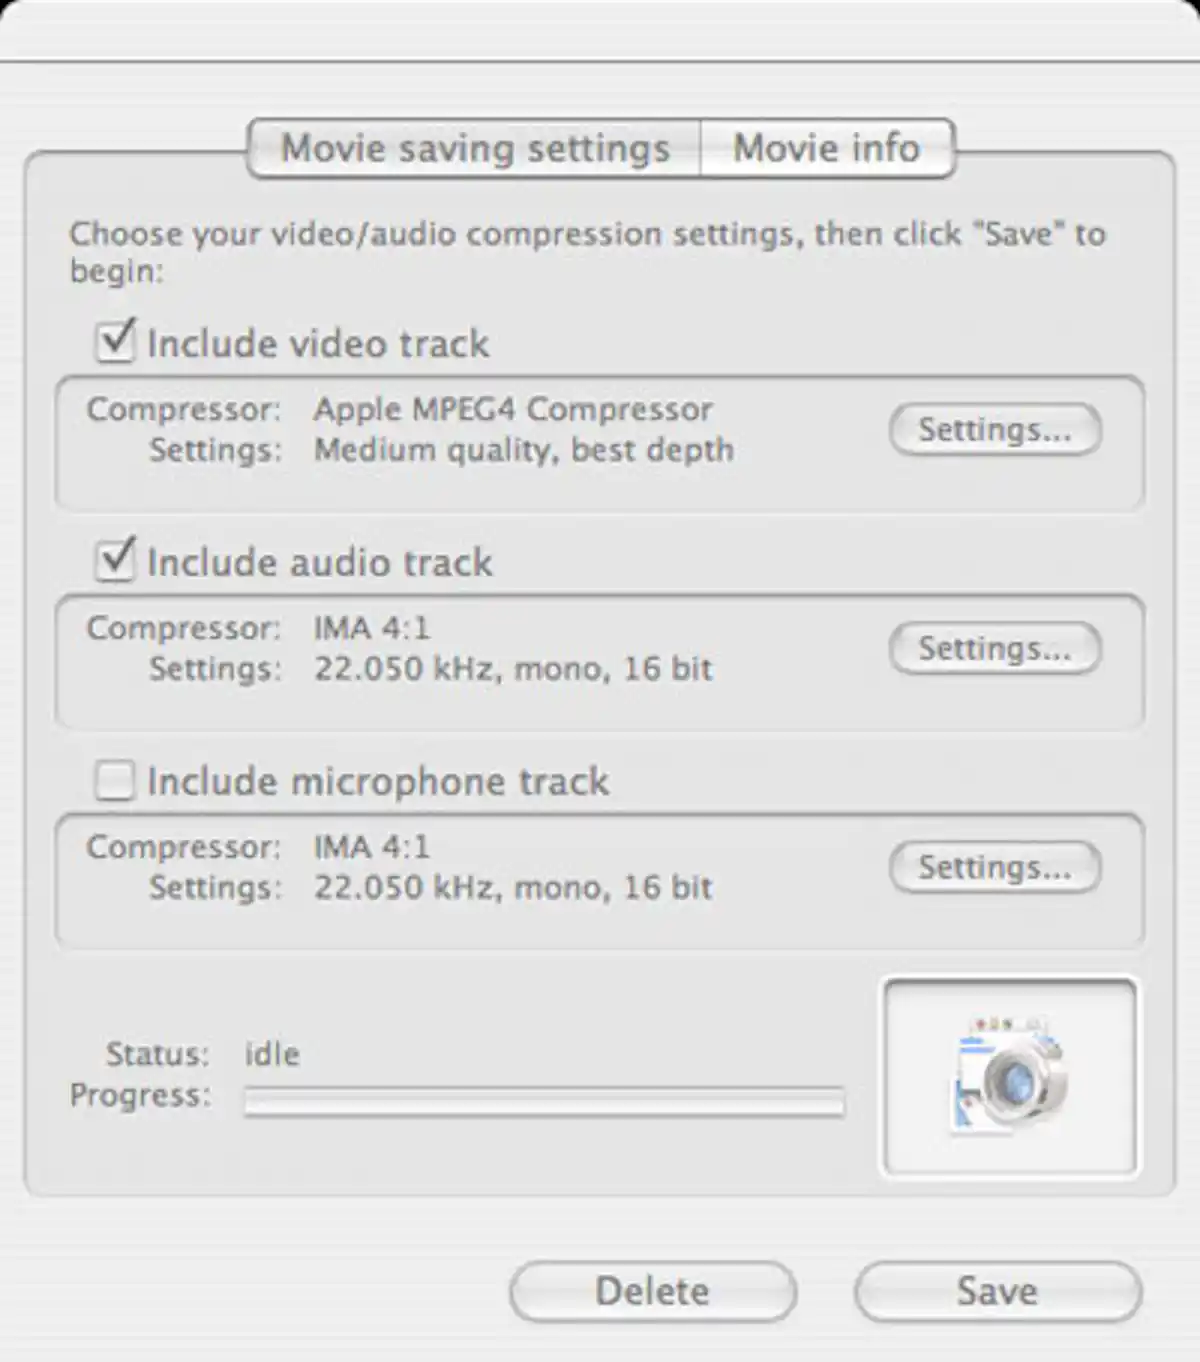This screenshot has height=1362, width=1200.
Task: Open Settings for the IMA 4:1 audio compressor
Action: click(x=994, y=649)
